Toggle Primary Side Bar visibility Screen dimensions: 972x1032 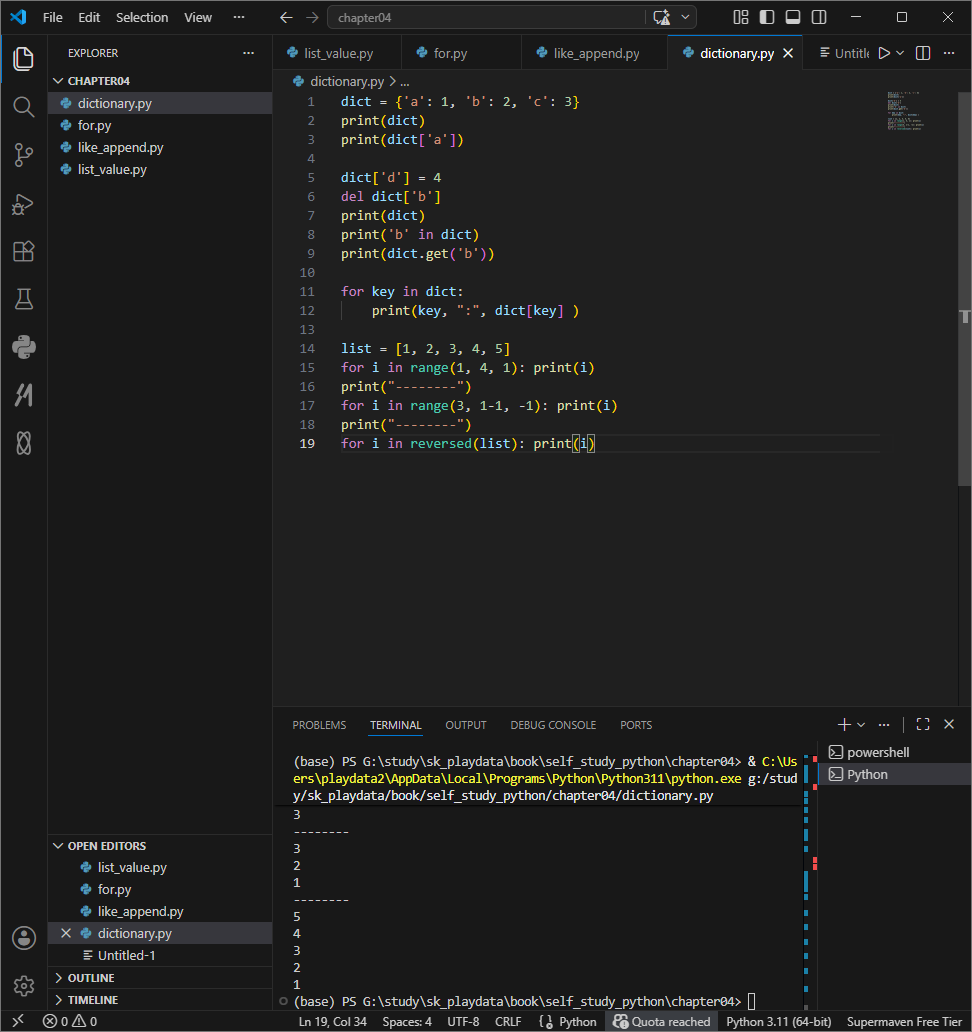click(767, 17)
